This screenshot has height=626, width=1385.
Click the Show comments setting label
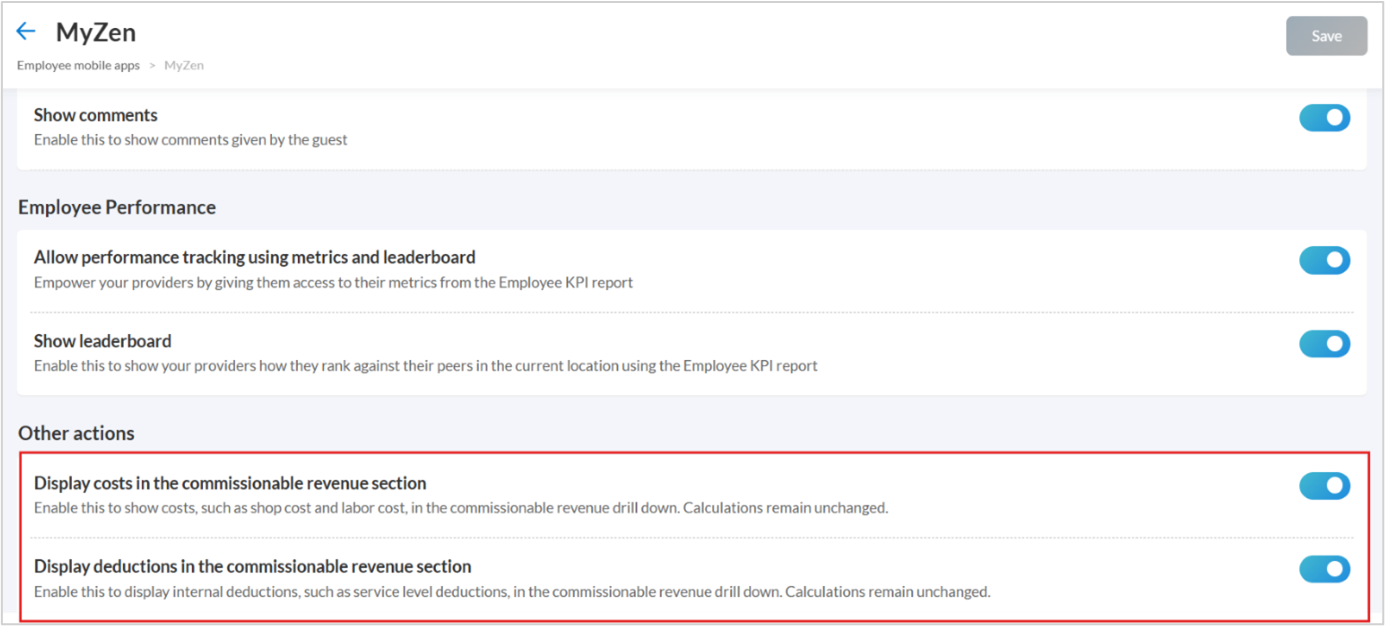point(96,115)
